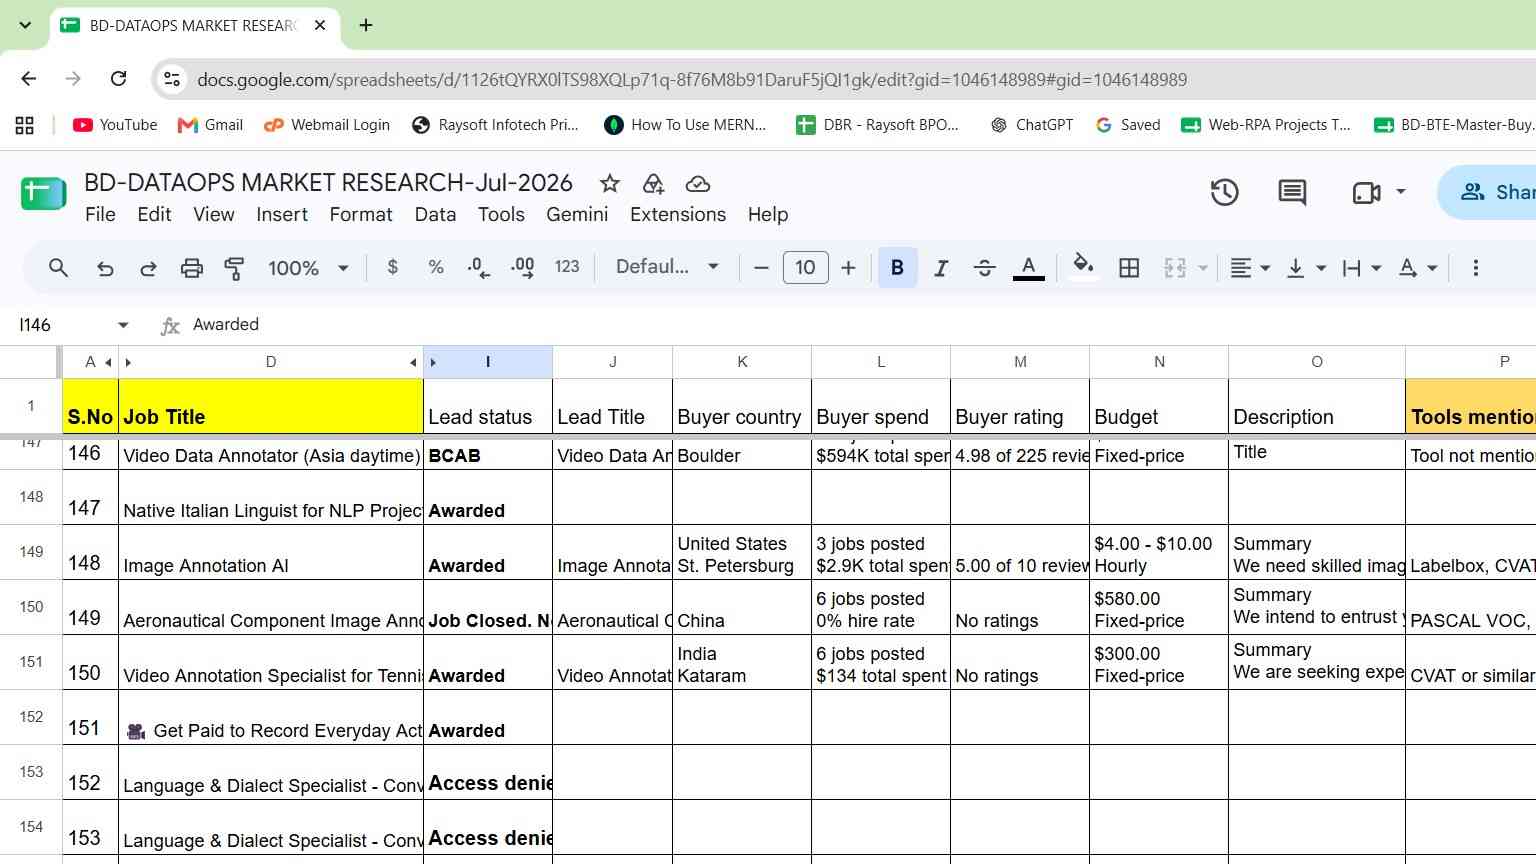The image size is (1536, 864).
Task: Expand hidden columns between D and I
Action: [x=423, y=362]
